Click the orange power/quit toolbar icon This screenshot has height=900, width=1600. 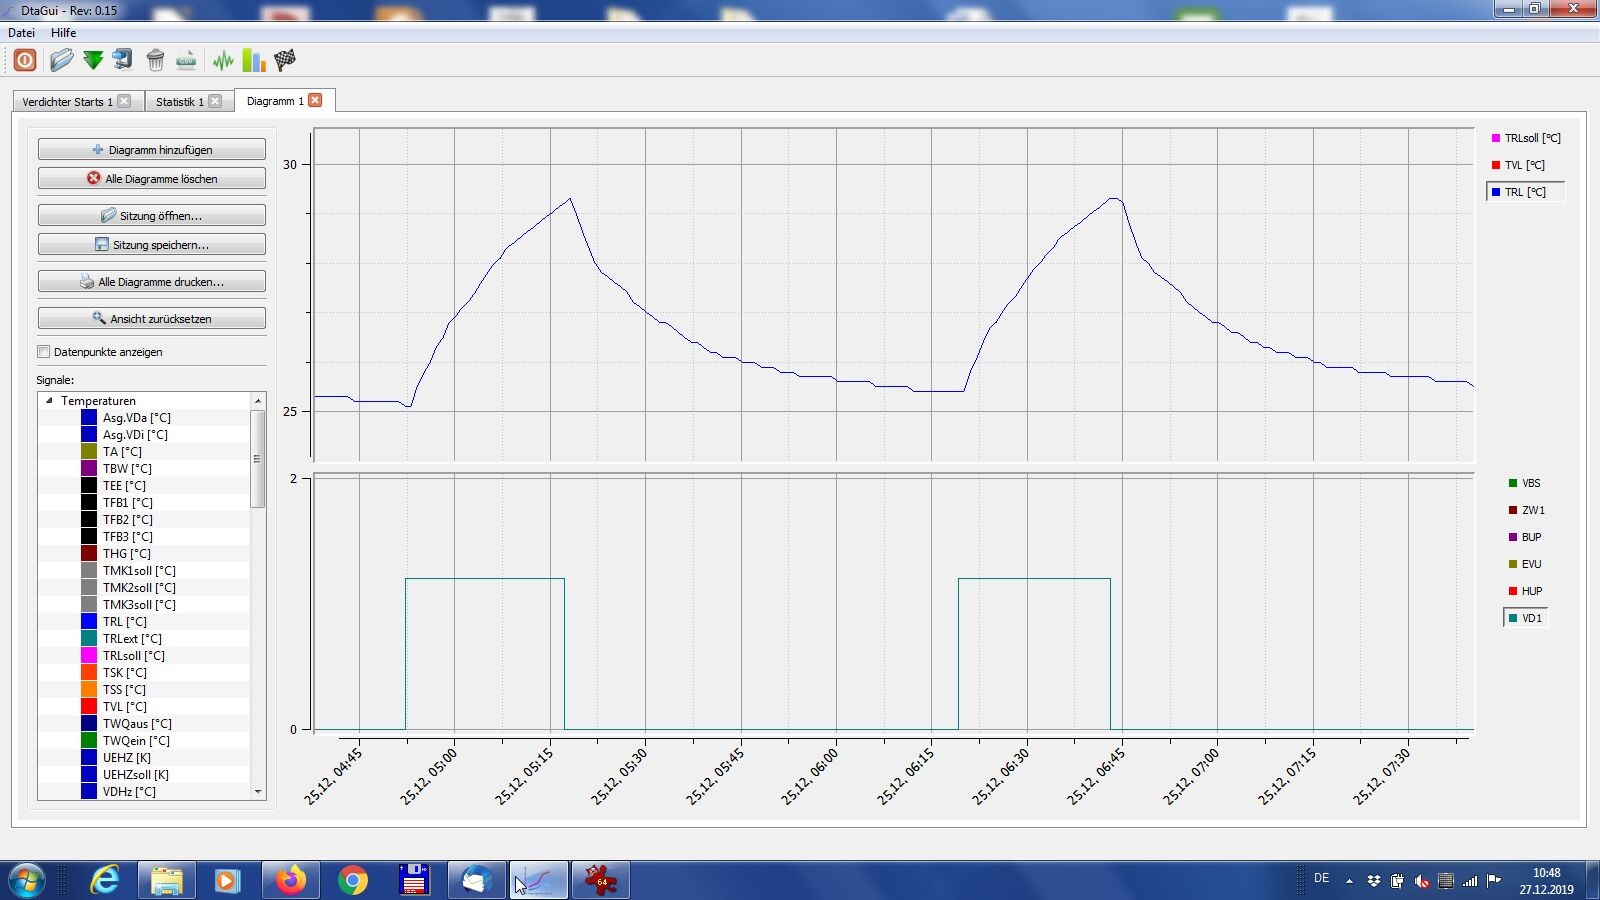coord(25,60)
